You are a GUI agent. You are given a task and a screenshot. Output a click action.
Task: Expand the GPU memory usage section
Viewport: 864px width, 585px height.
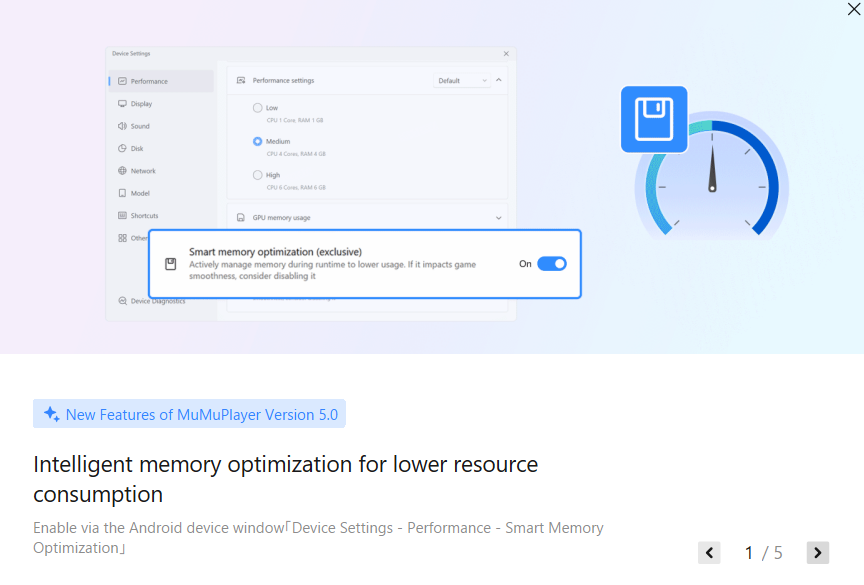point(499,218)
